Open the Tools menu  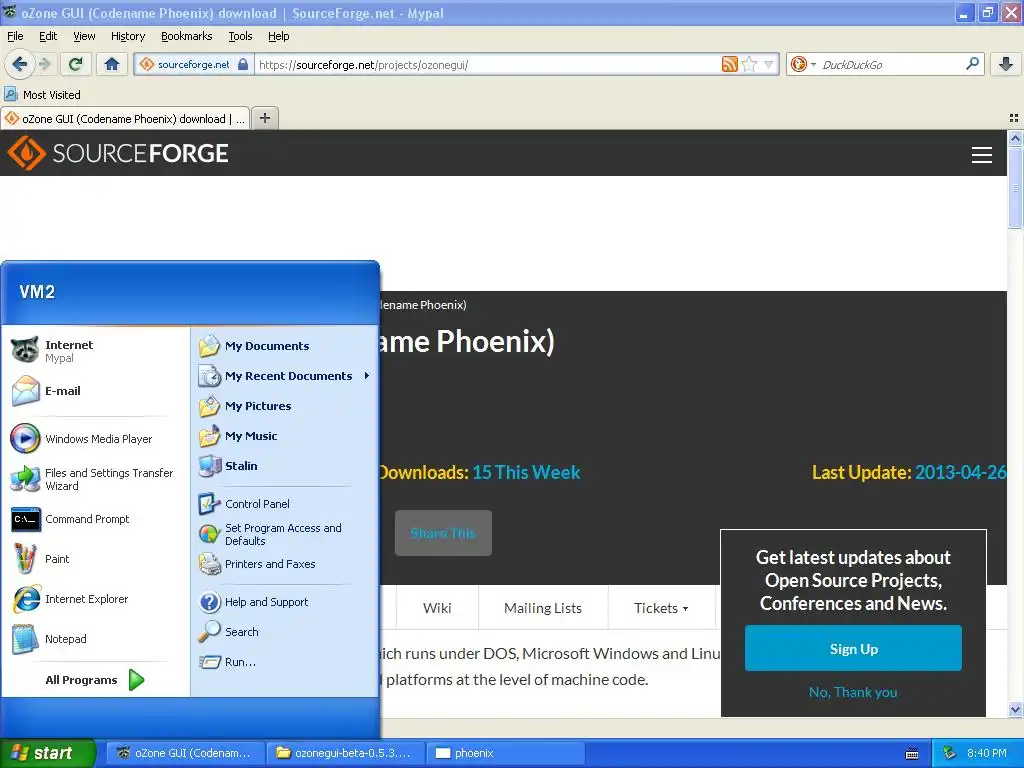coord(240,36)
